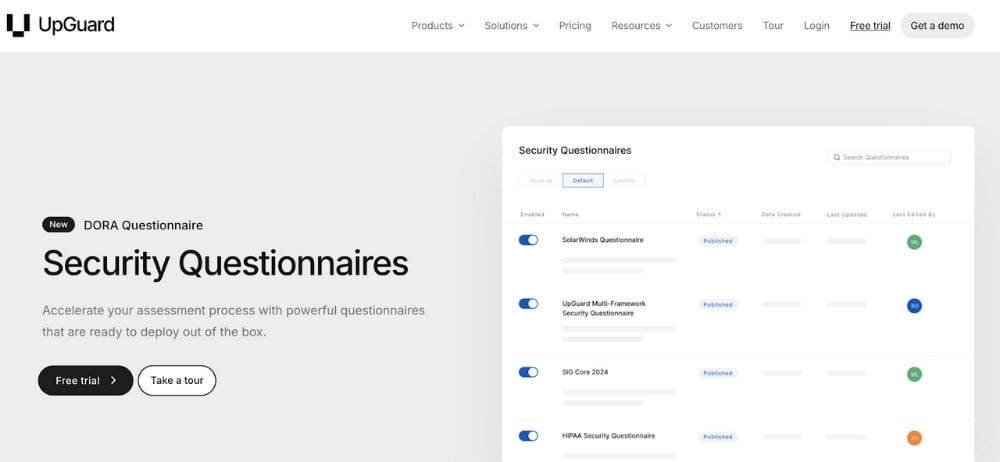This screenshot has height=462, width=1000.
Task: Switch to the Custom filter tab
Action: coord(624,181)
